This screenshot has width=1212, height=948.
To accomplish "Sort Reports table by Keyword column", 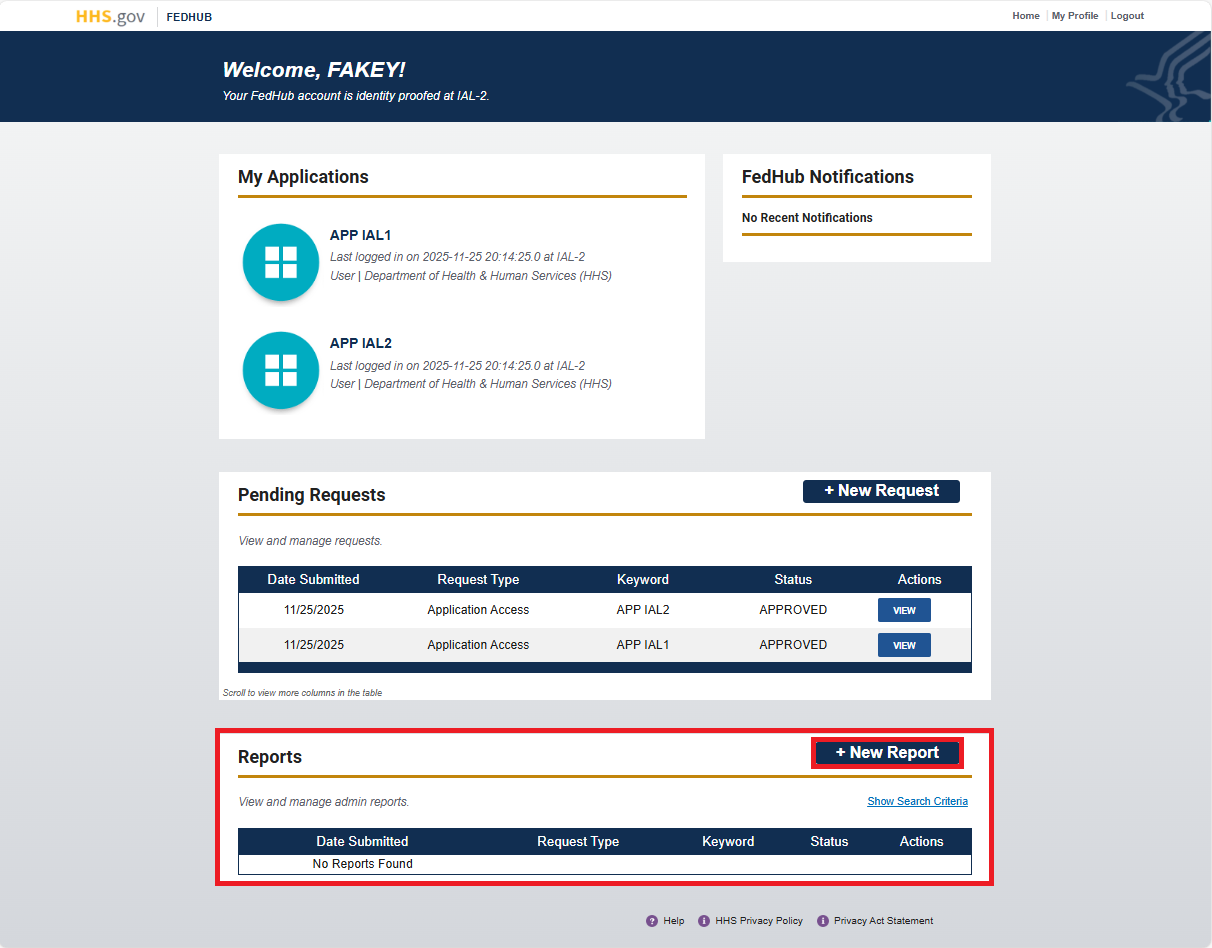I will click(728, 842).
